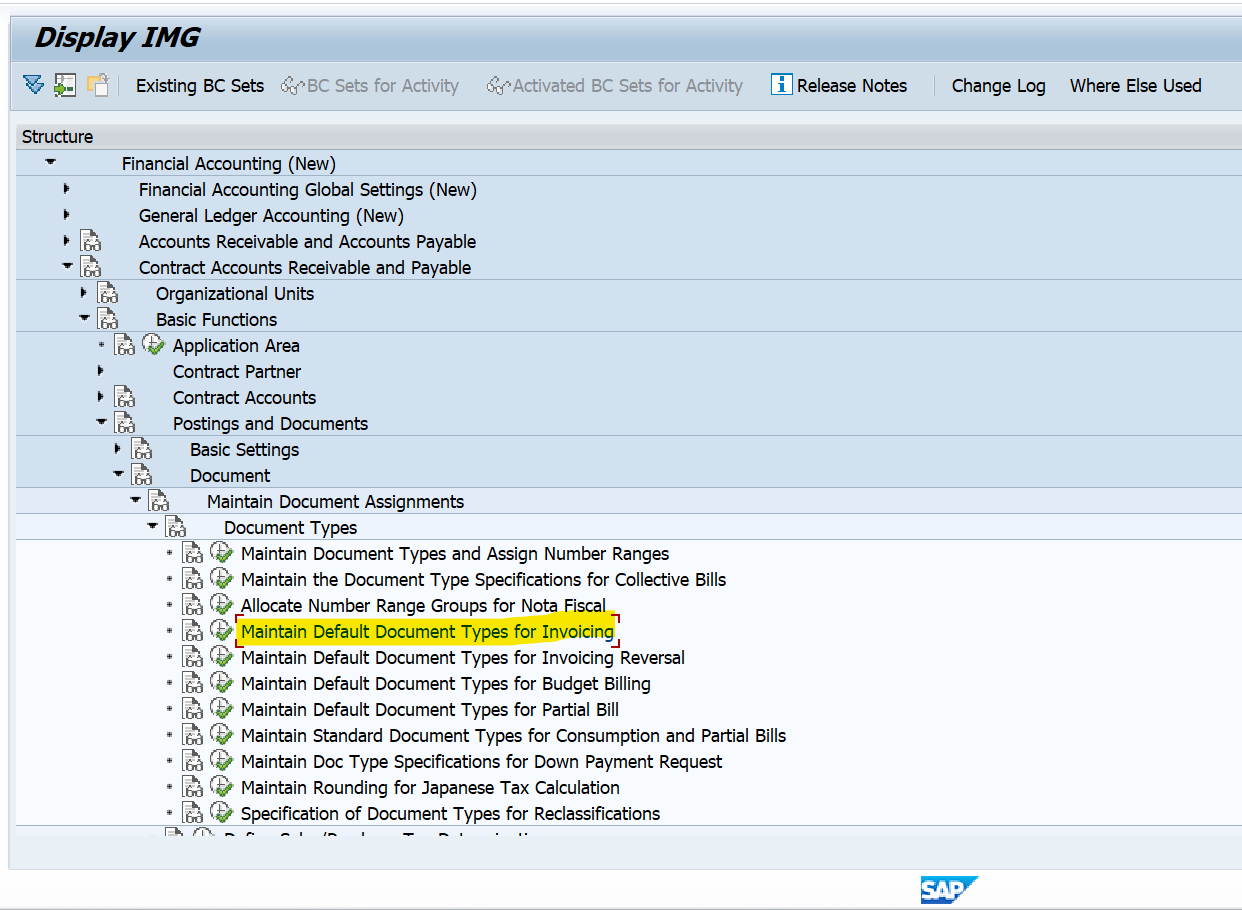Open documentation icon for Postings and Documents

pos(124,423)
